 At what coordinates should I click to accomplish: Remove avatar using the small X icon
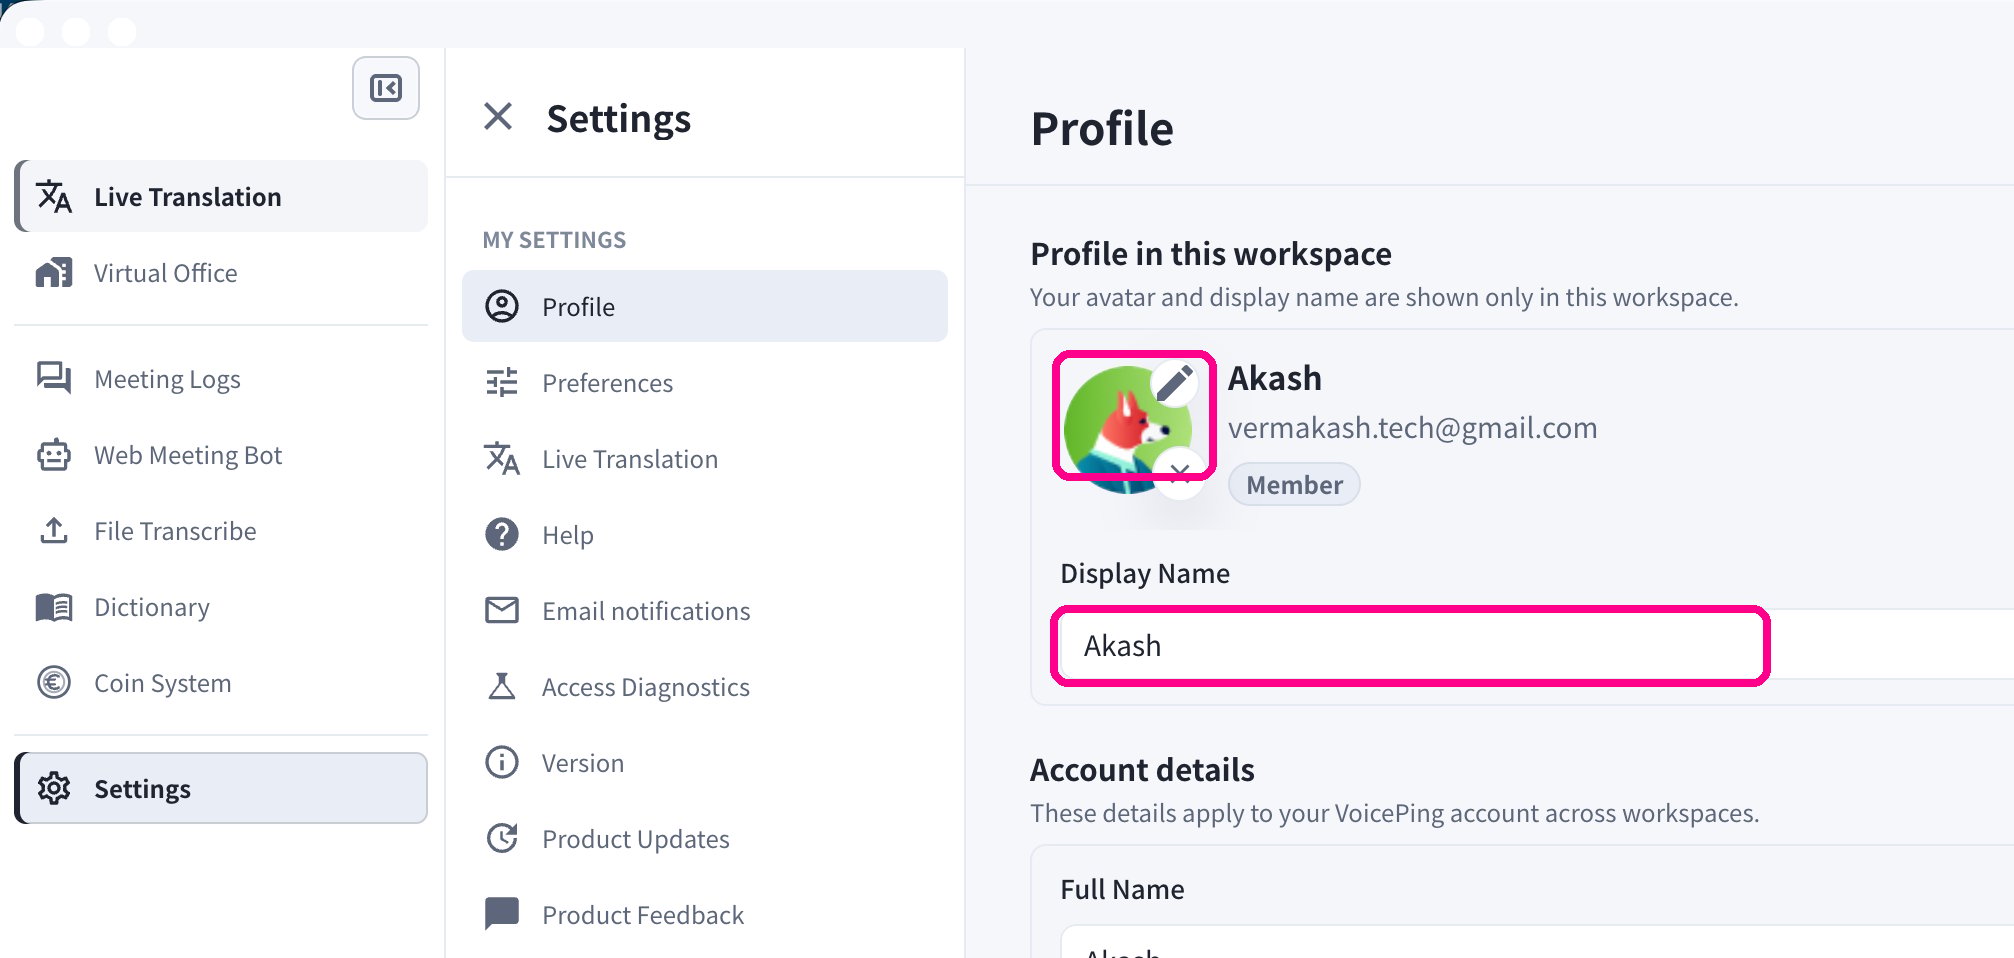pyautogui.click(x=1180, y=472)
